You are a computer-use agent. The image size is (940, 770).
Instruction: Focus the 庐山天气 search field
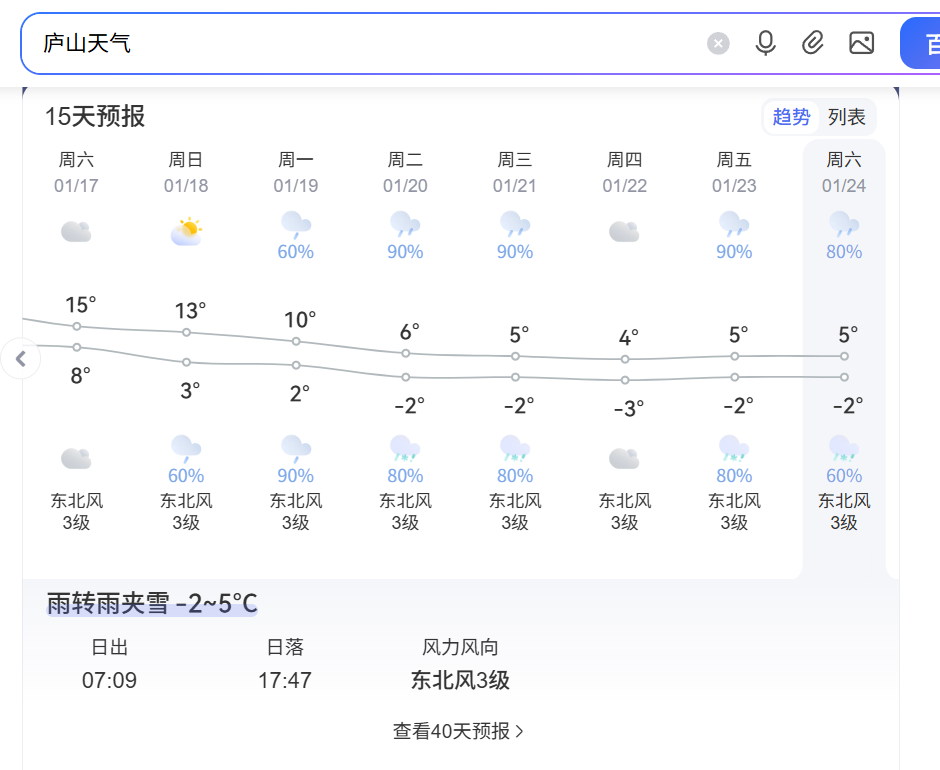360,43
